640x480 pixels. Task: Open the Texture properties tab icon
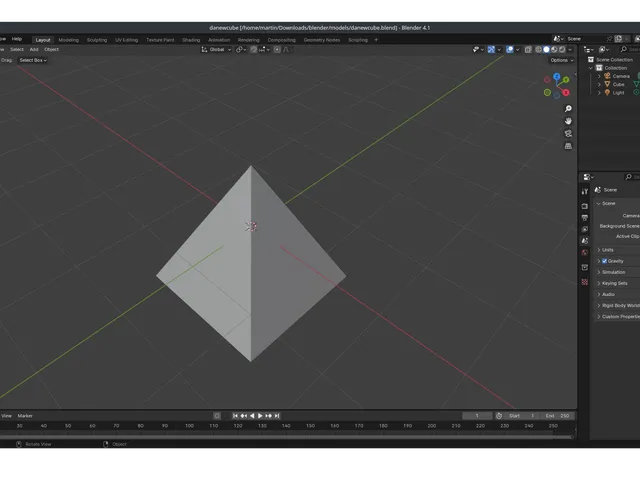tap(585, 282)
